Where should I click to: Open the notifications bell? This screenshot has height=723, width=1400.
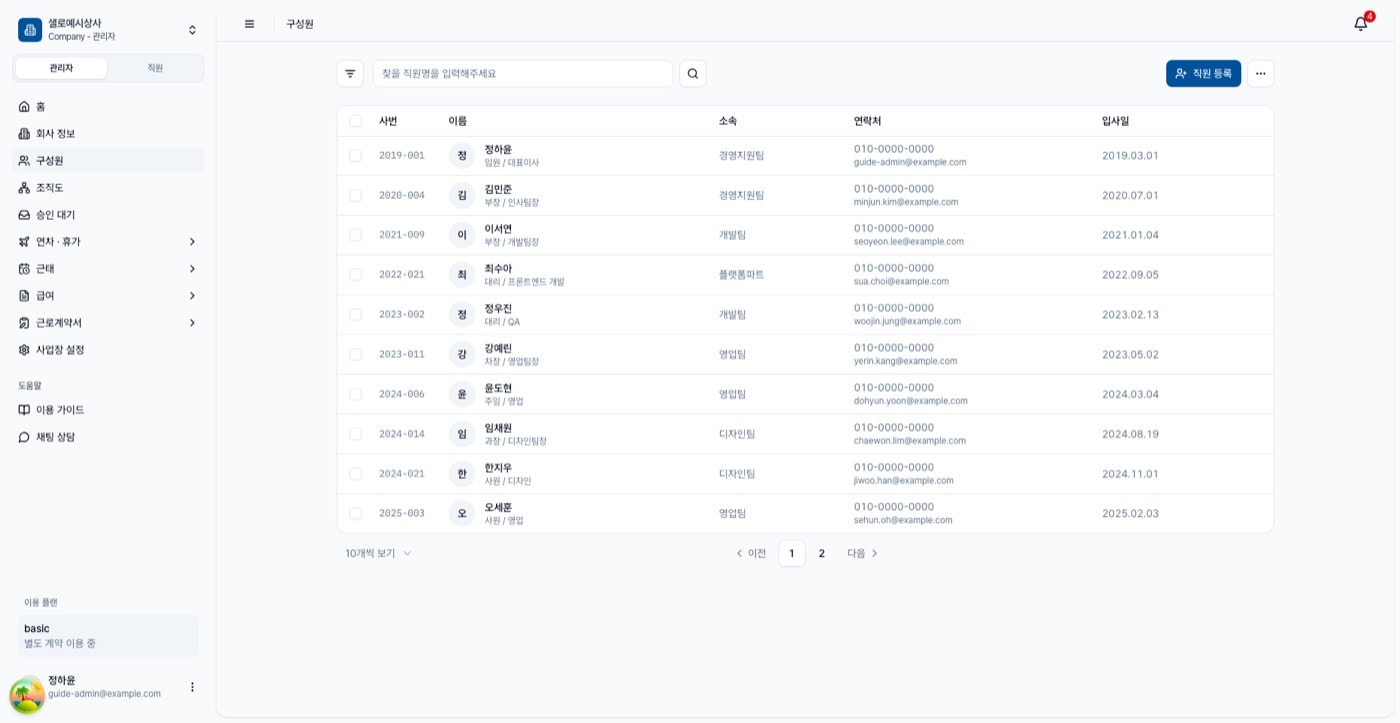(1361, 24)
